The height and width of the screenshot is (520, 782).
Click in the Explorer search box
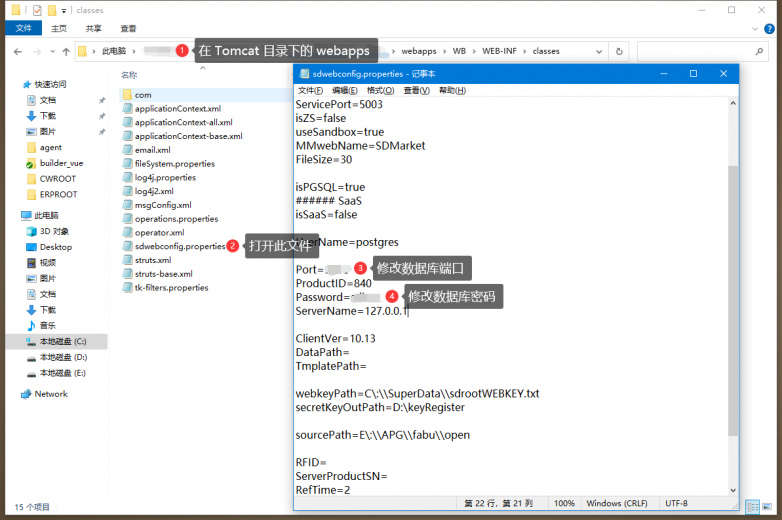pyautogui.click(x=700, y=51)
